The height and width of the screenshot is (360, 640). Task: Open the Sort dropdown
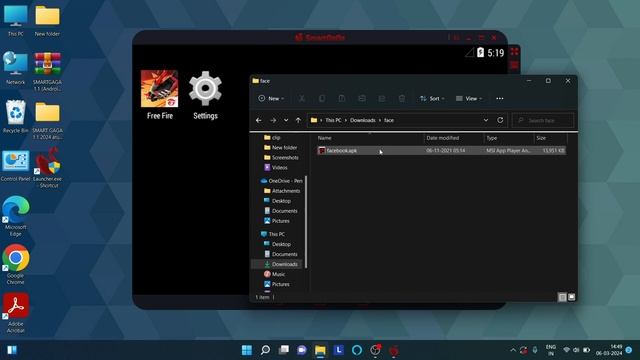point(432,98)
